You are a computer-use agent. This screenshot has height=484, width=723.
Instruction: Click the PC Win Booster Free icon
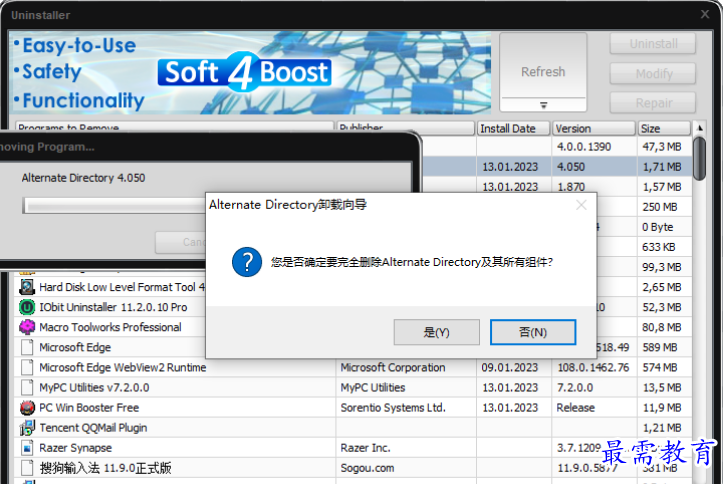tap(27, 407)
